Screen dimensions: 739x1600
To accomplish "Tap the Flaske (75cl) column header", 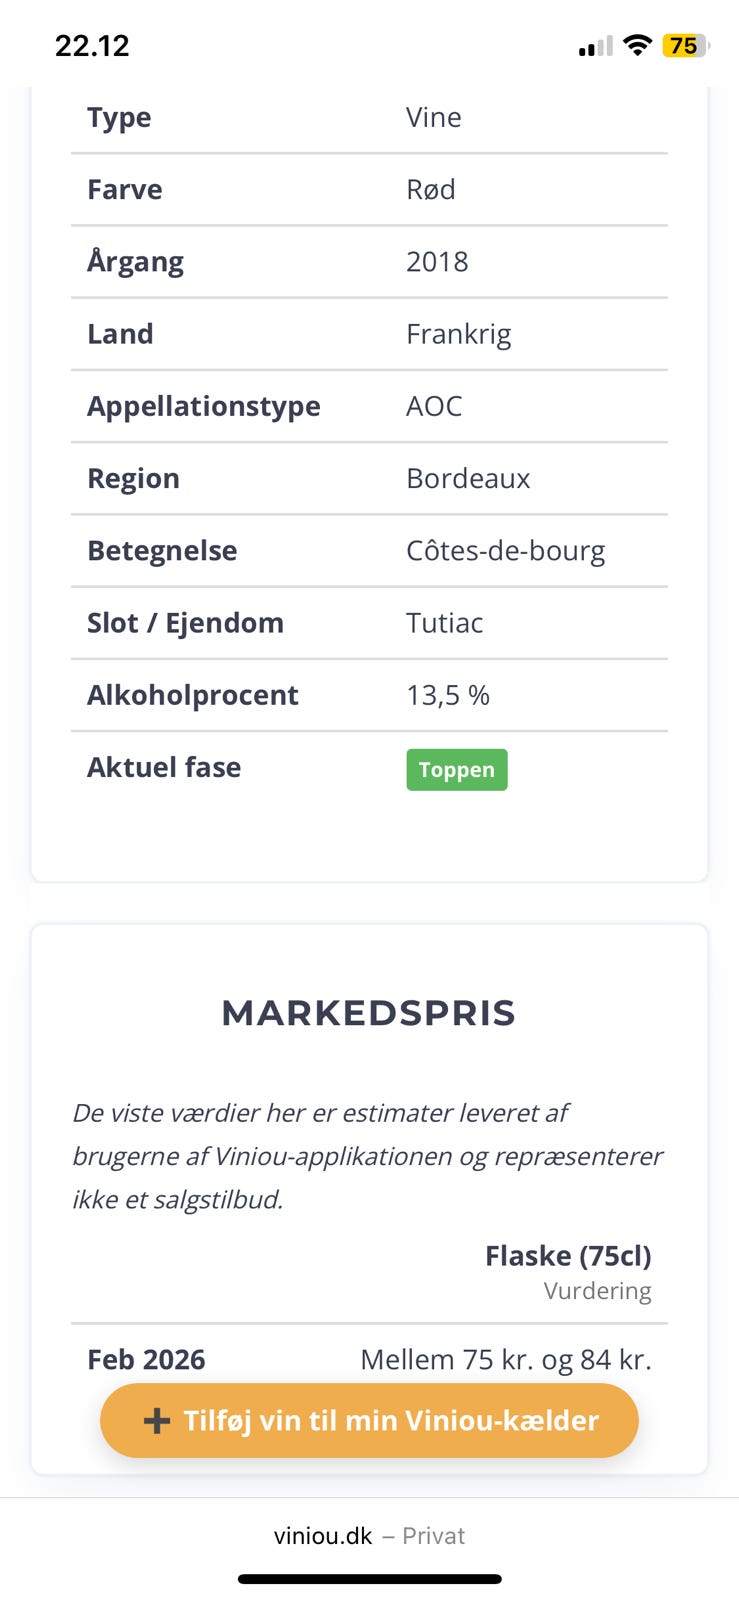I will (x=567, y=1256).
